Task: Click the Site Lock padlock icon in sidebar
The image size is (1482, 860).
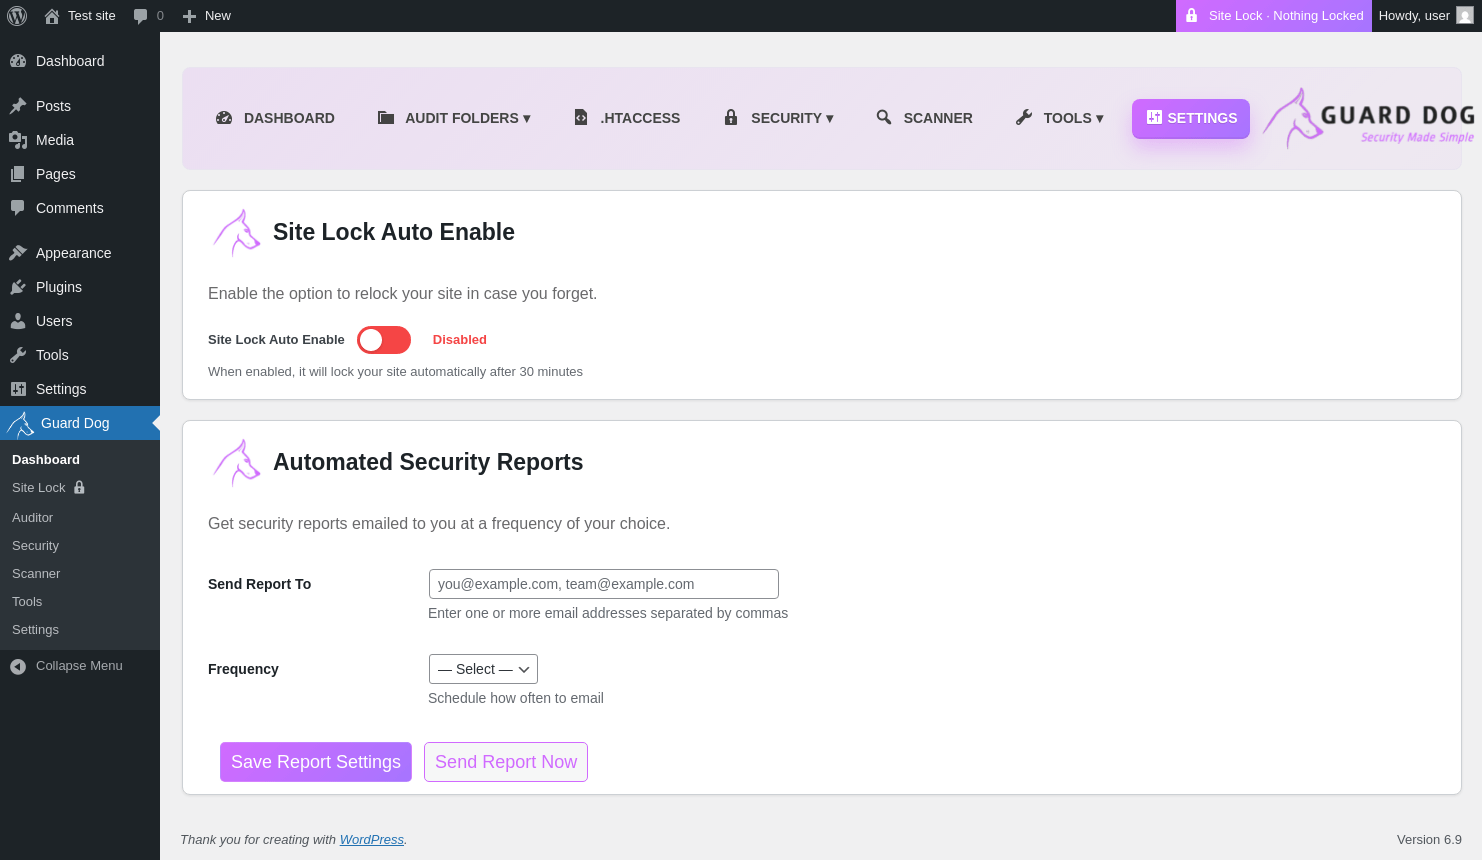Action: pyautogui.click(x=79, y=488)
